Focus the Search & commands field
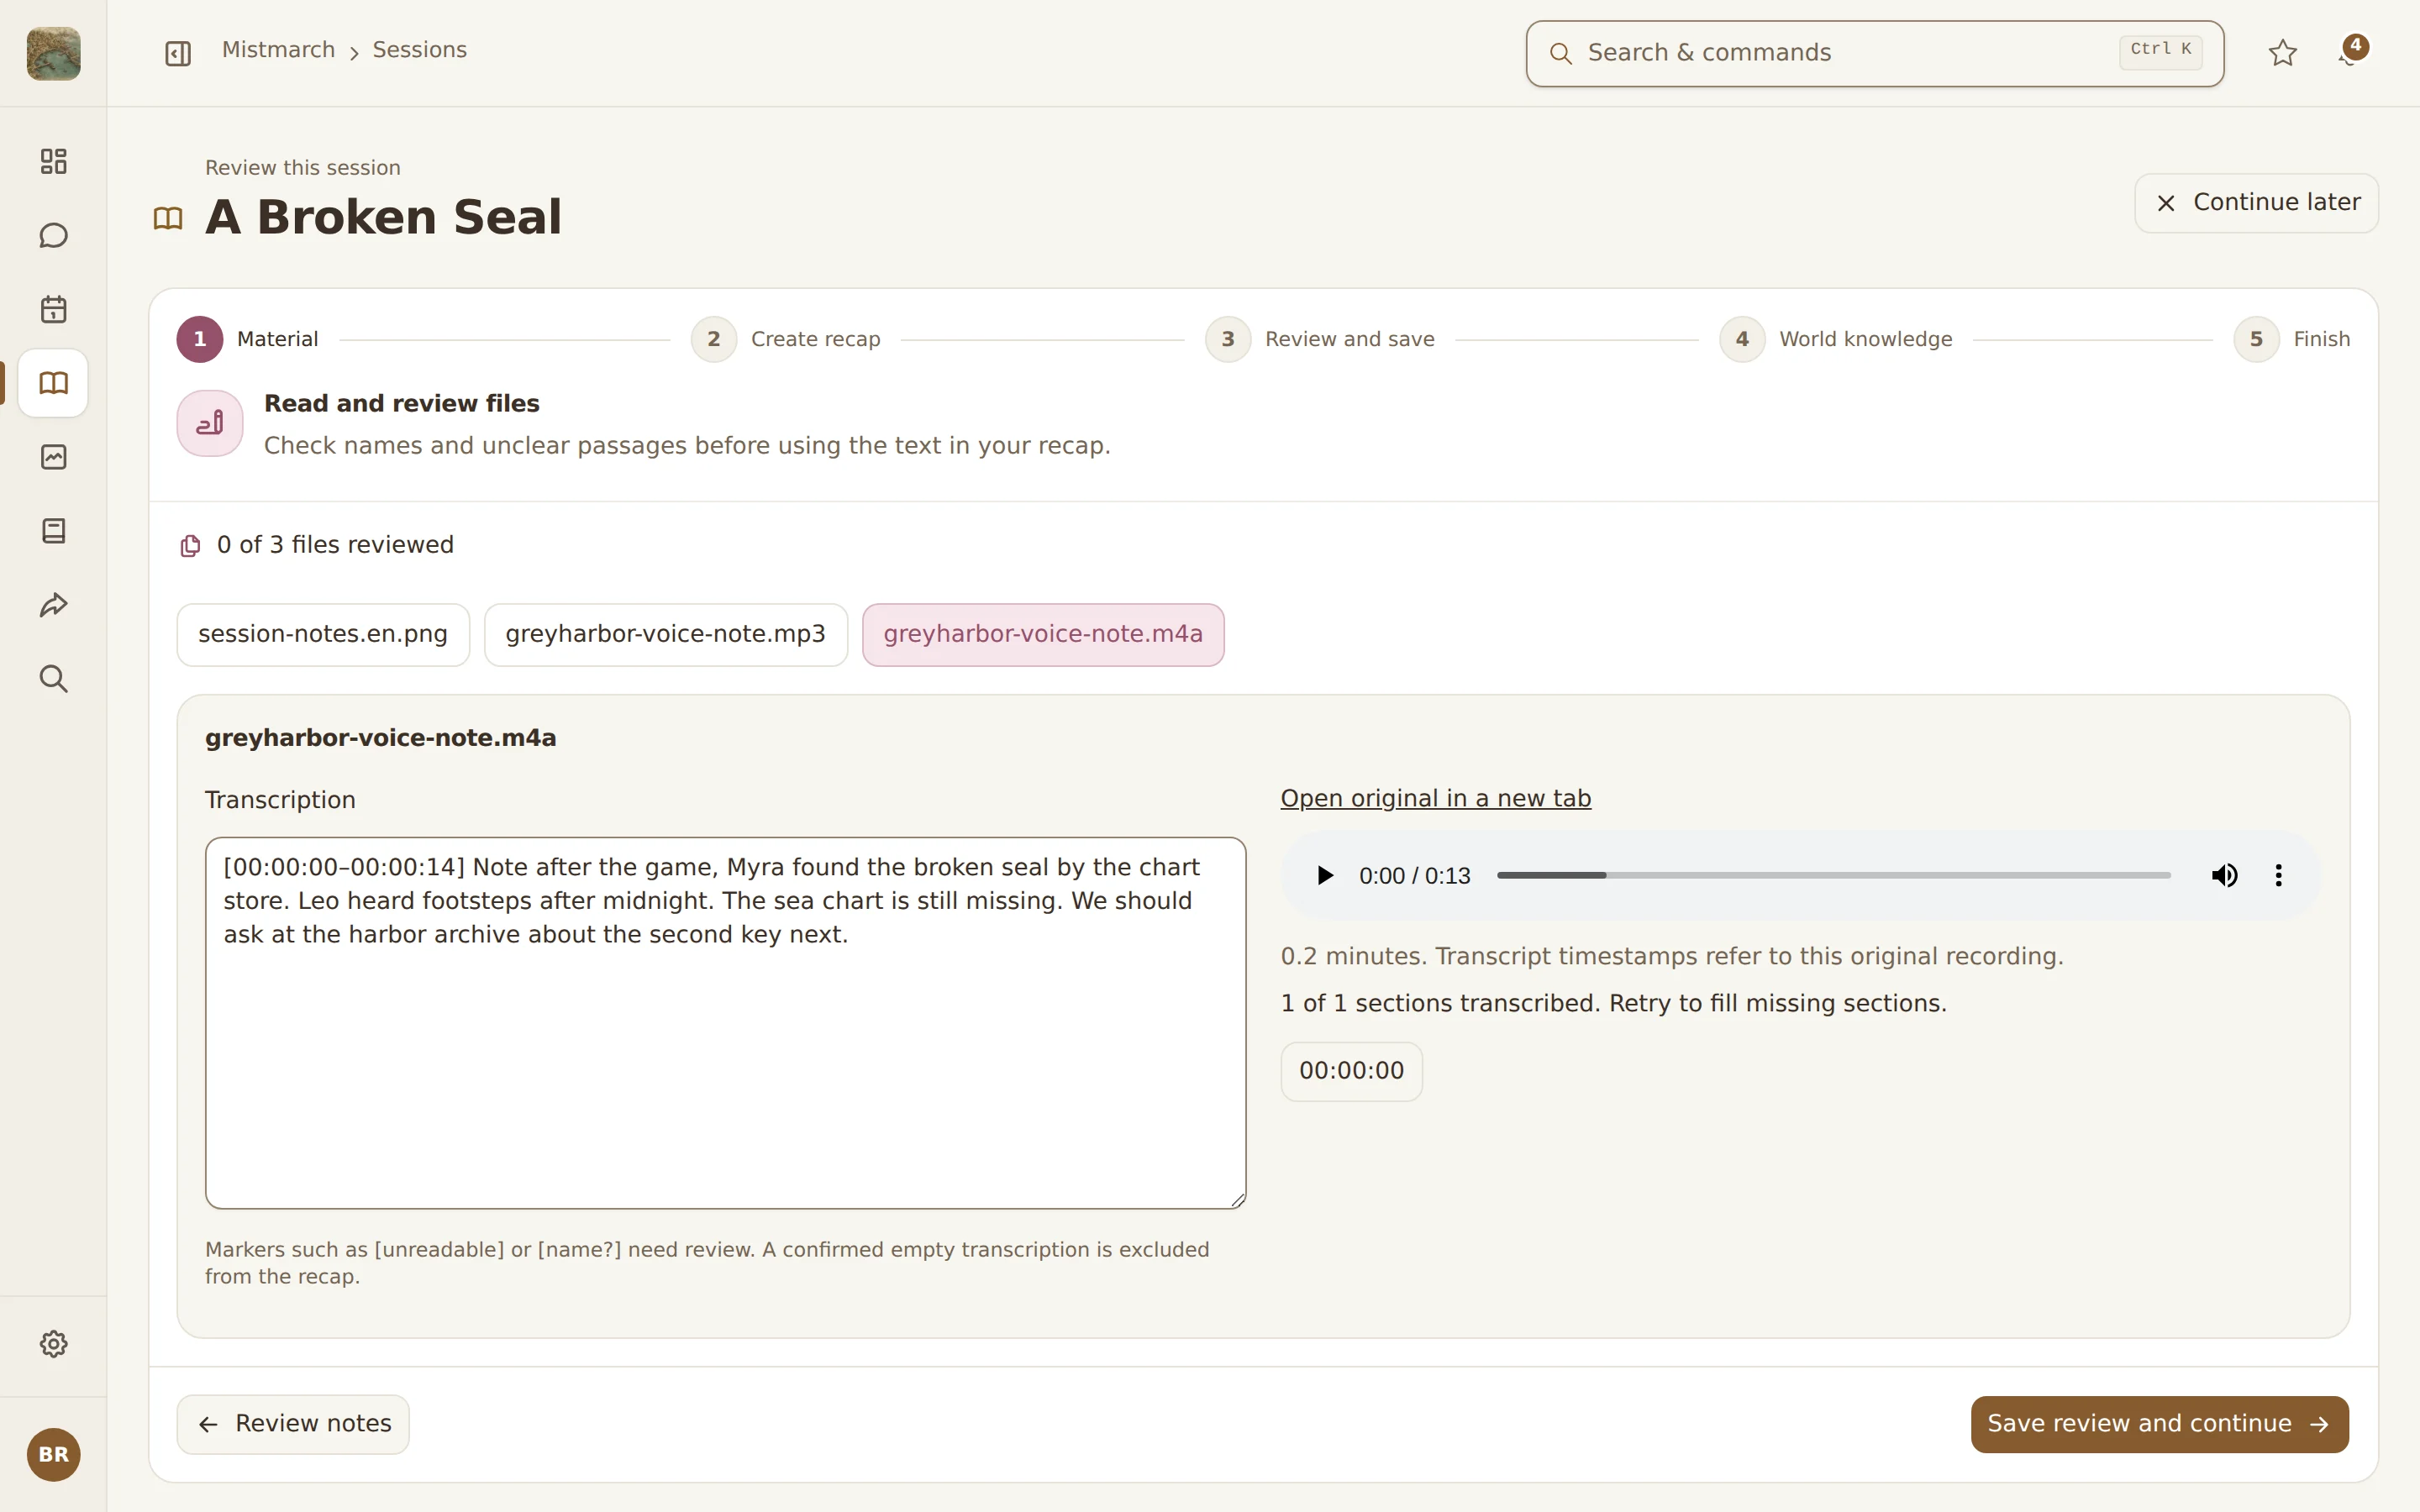Viewport: 2420px width, 1512px height. [1874, 53]
